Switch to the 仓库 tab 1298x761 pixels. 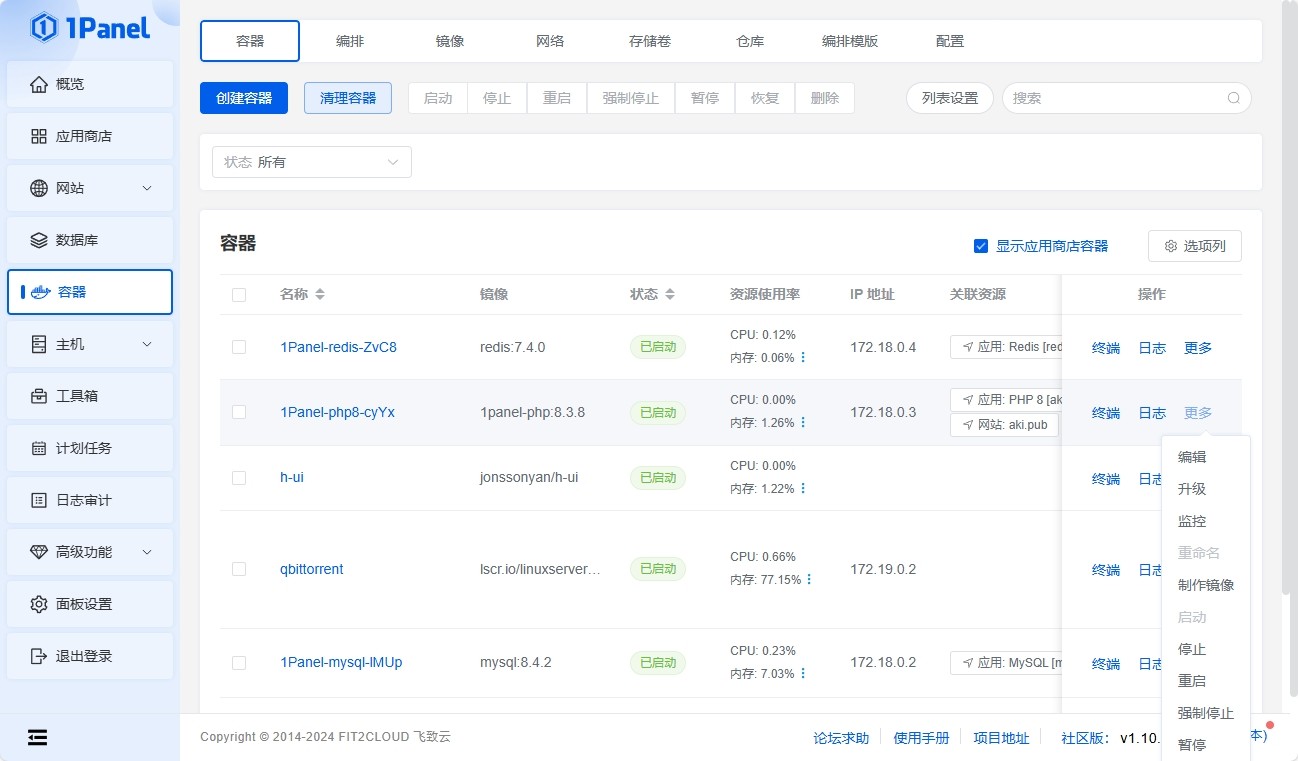pyautogui.click(x=750, y=41)
